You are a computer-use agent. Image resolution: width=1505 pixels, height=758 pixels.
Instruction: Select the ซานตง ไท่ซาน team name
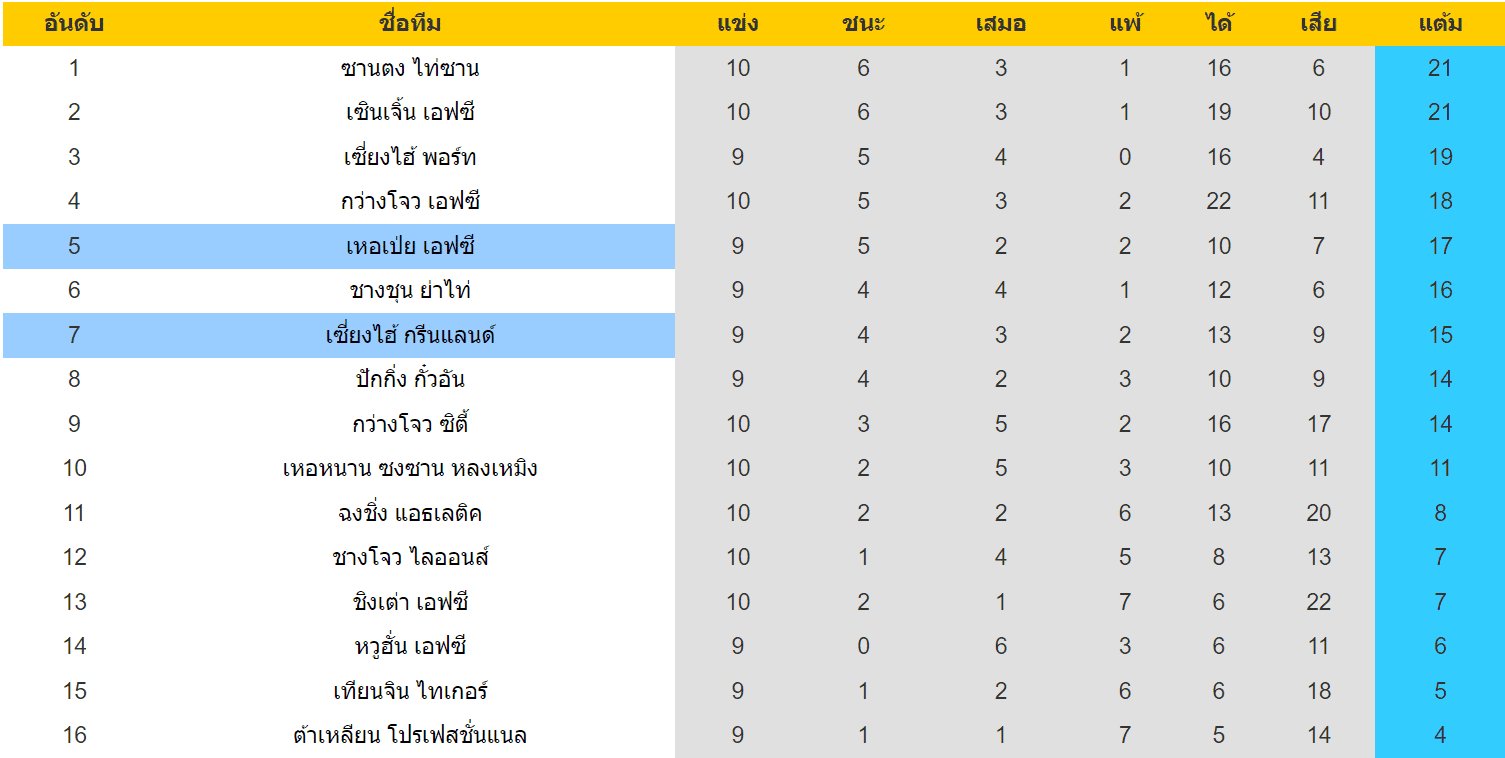[410, 68]
